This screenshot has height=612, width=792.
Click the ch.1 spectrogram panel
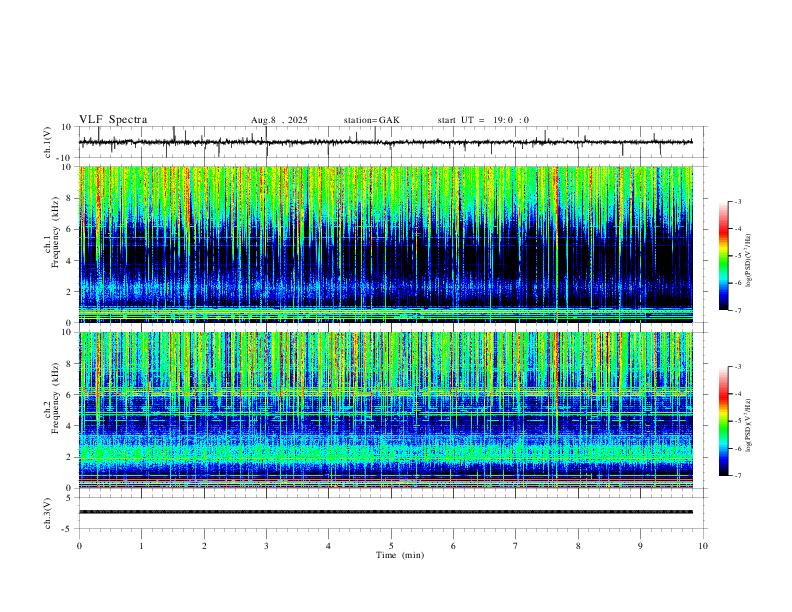point(385,244)
